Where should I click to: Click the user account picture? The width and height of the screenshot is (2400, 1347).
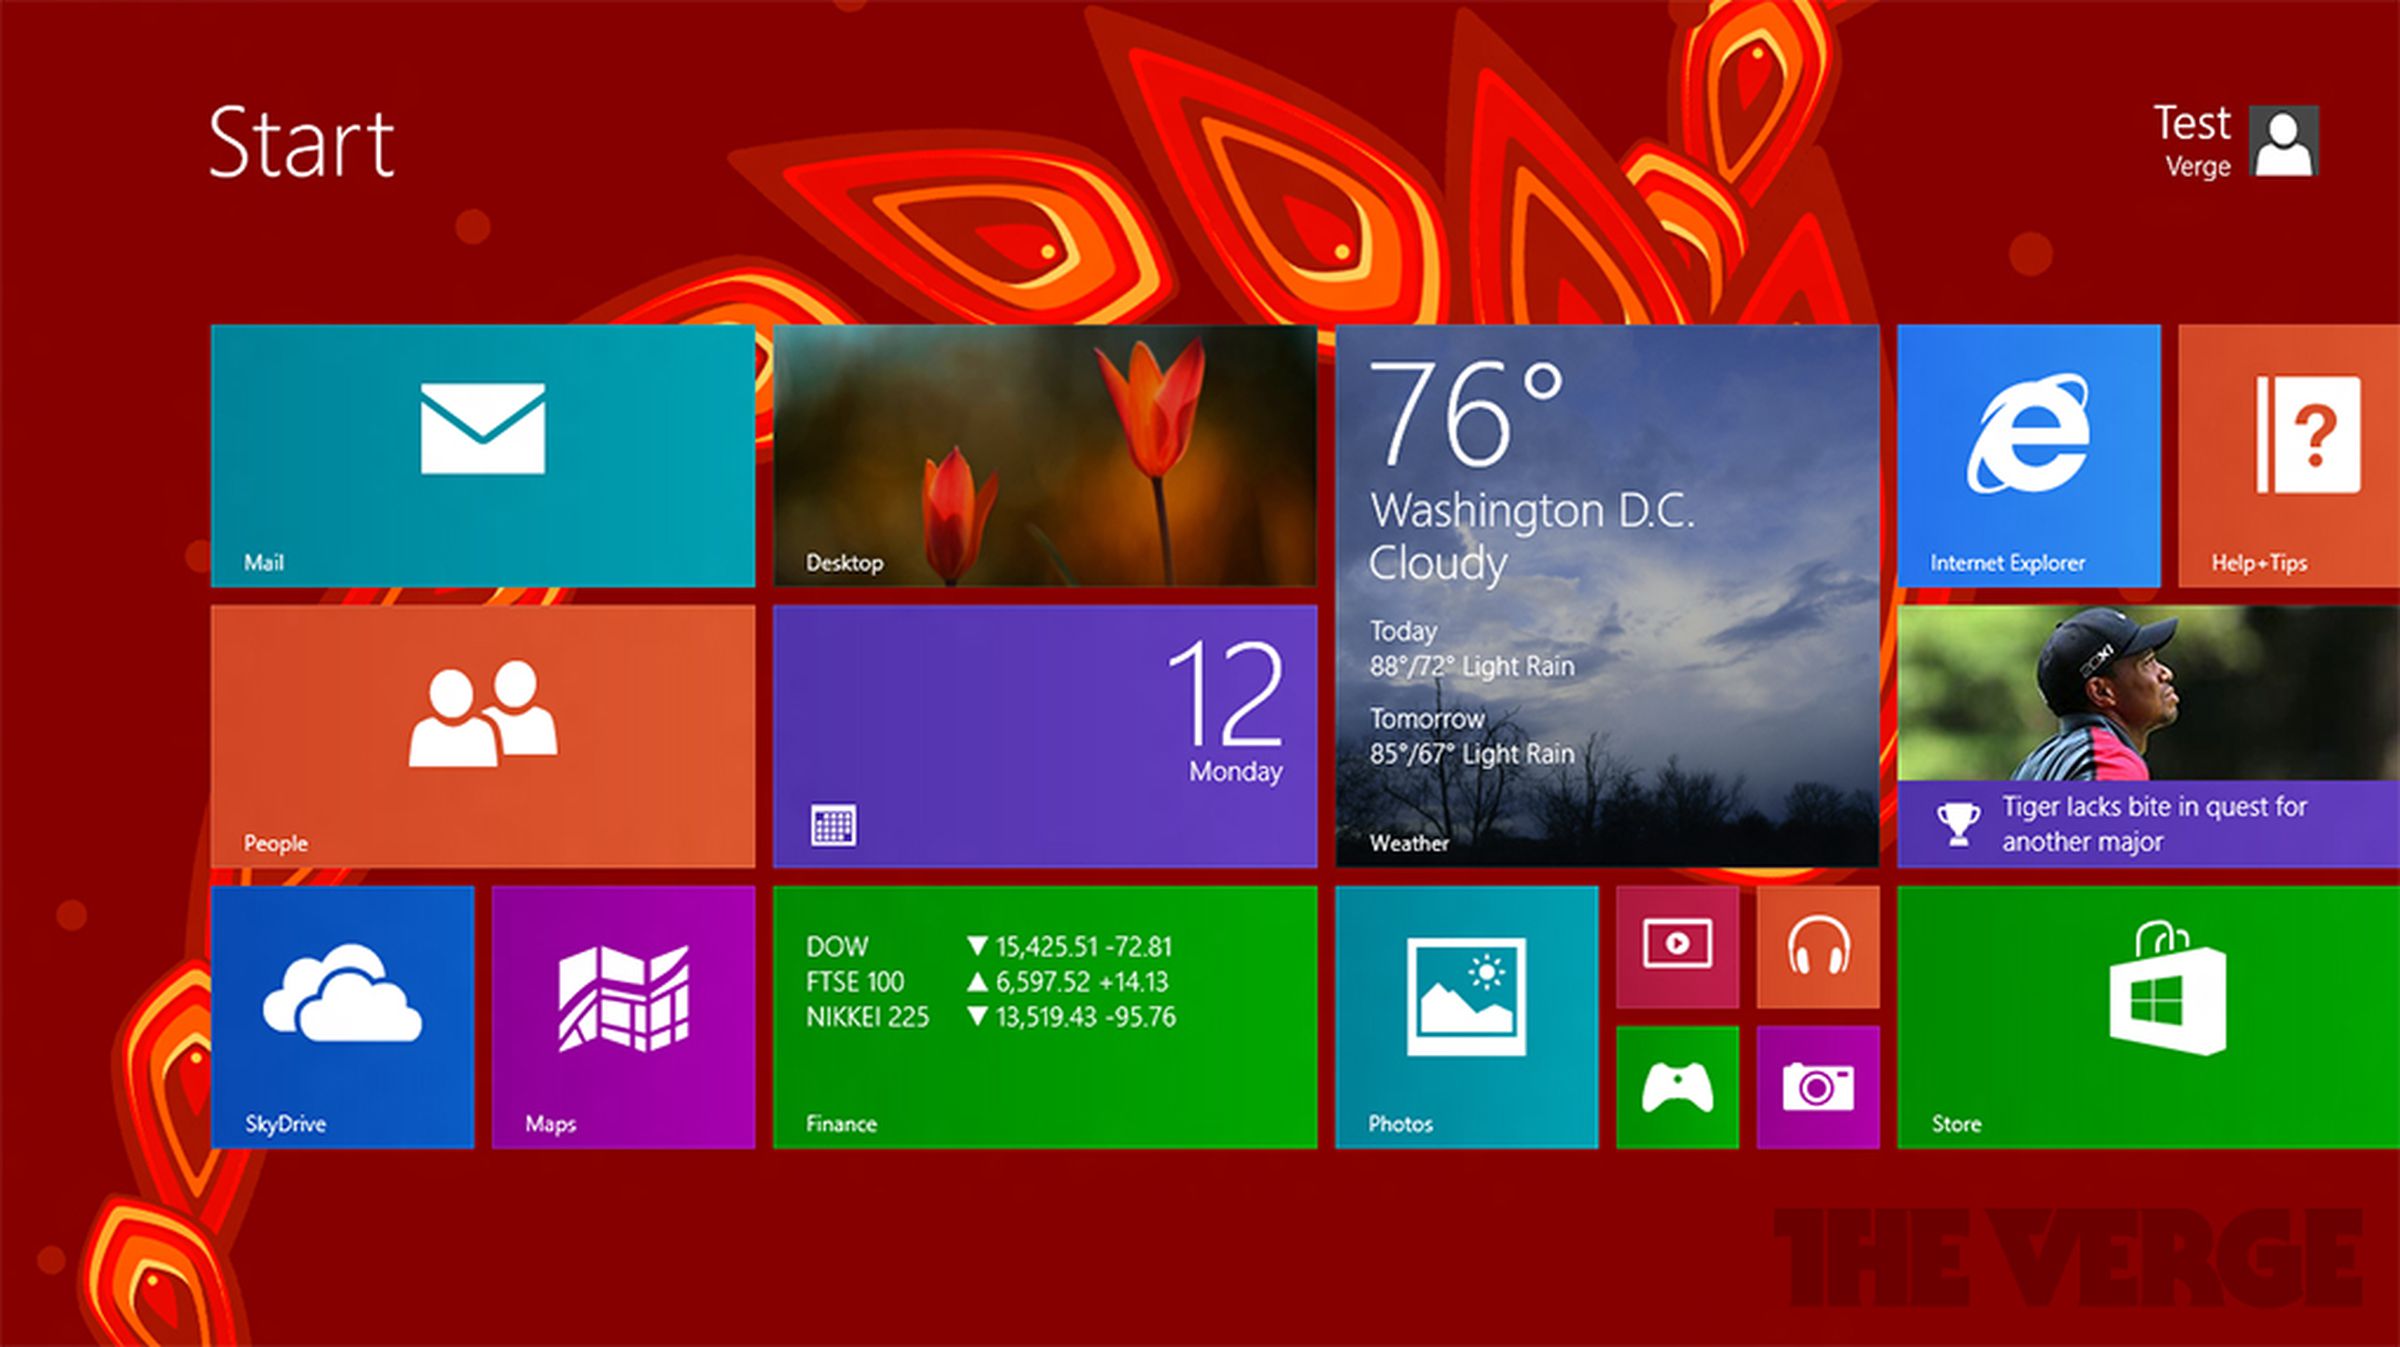pos(2284,140)
